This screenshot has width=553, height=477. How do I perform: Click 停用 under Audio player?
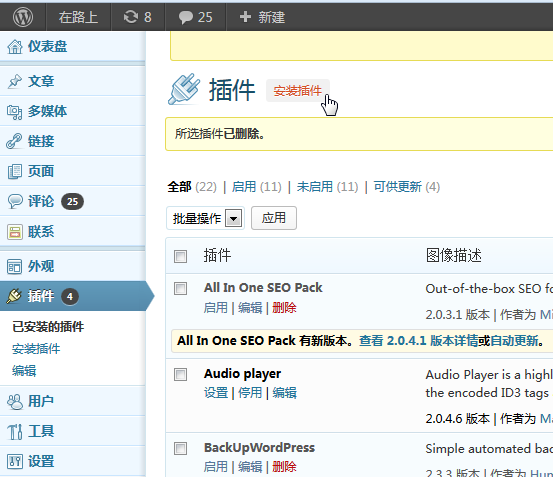(x=250, y=393)
